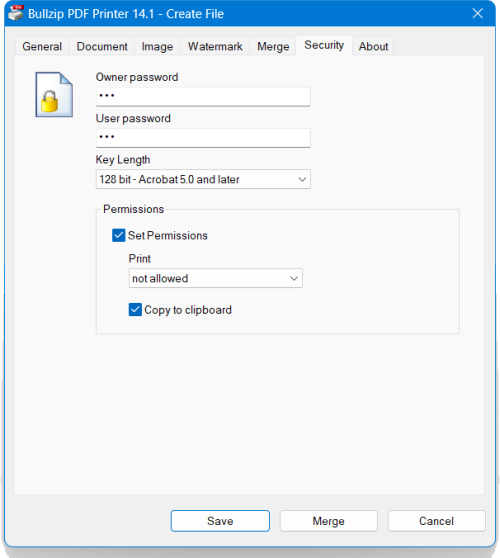This screenshot has width=500, height=558.
Task: Toggle the Set Permissions checkbox
Action: click(119, 235)
